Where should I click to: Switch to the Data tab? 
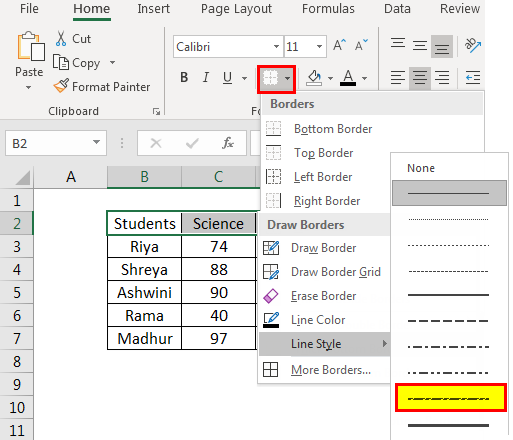pos(397,9)
